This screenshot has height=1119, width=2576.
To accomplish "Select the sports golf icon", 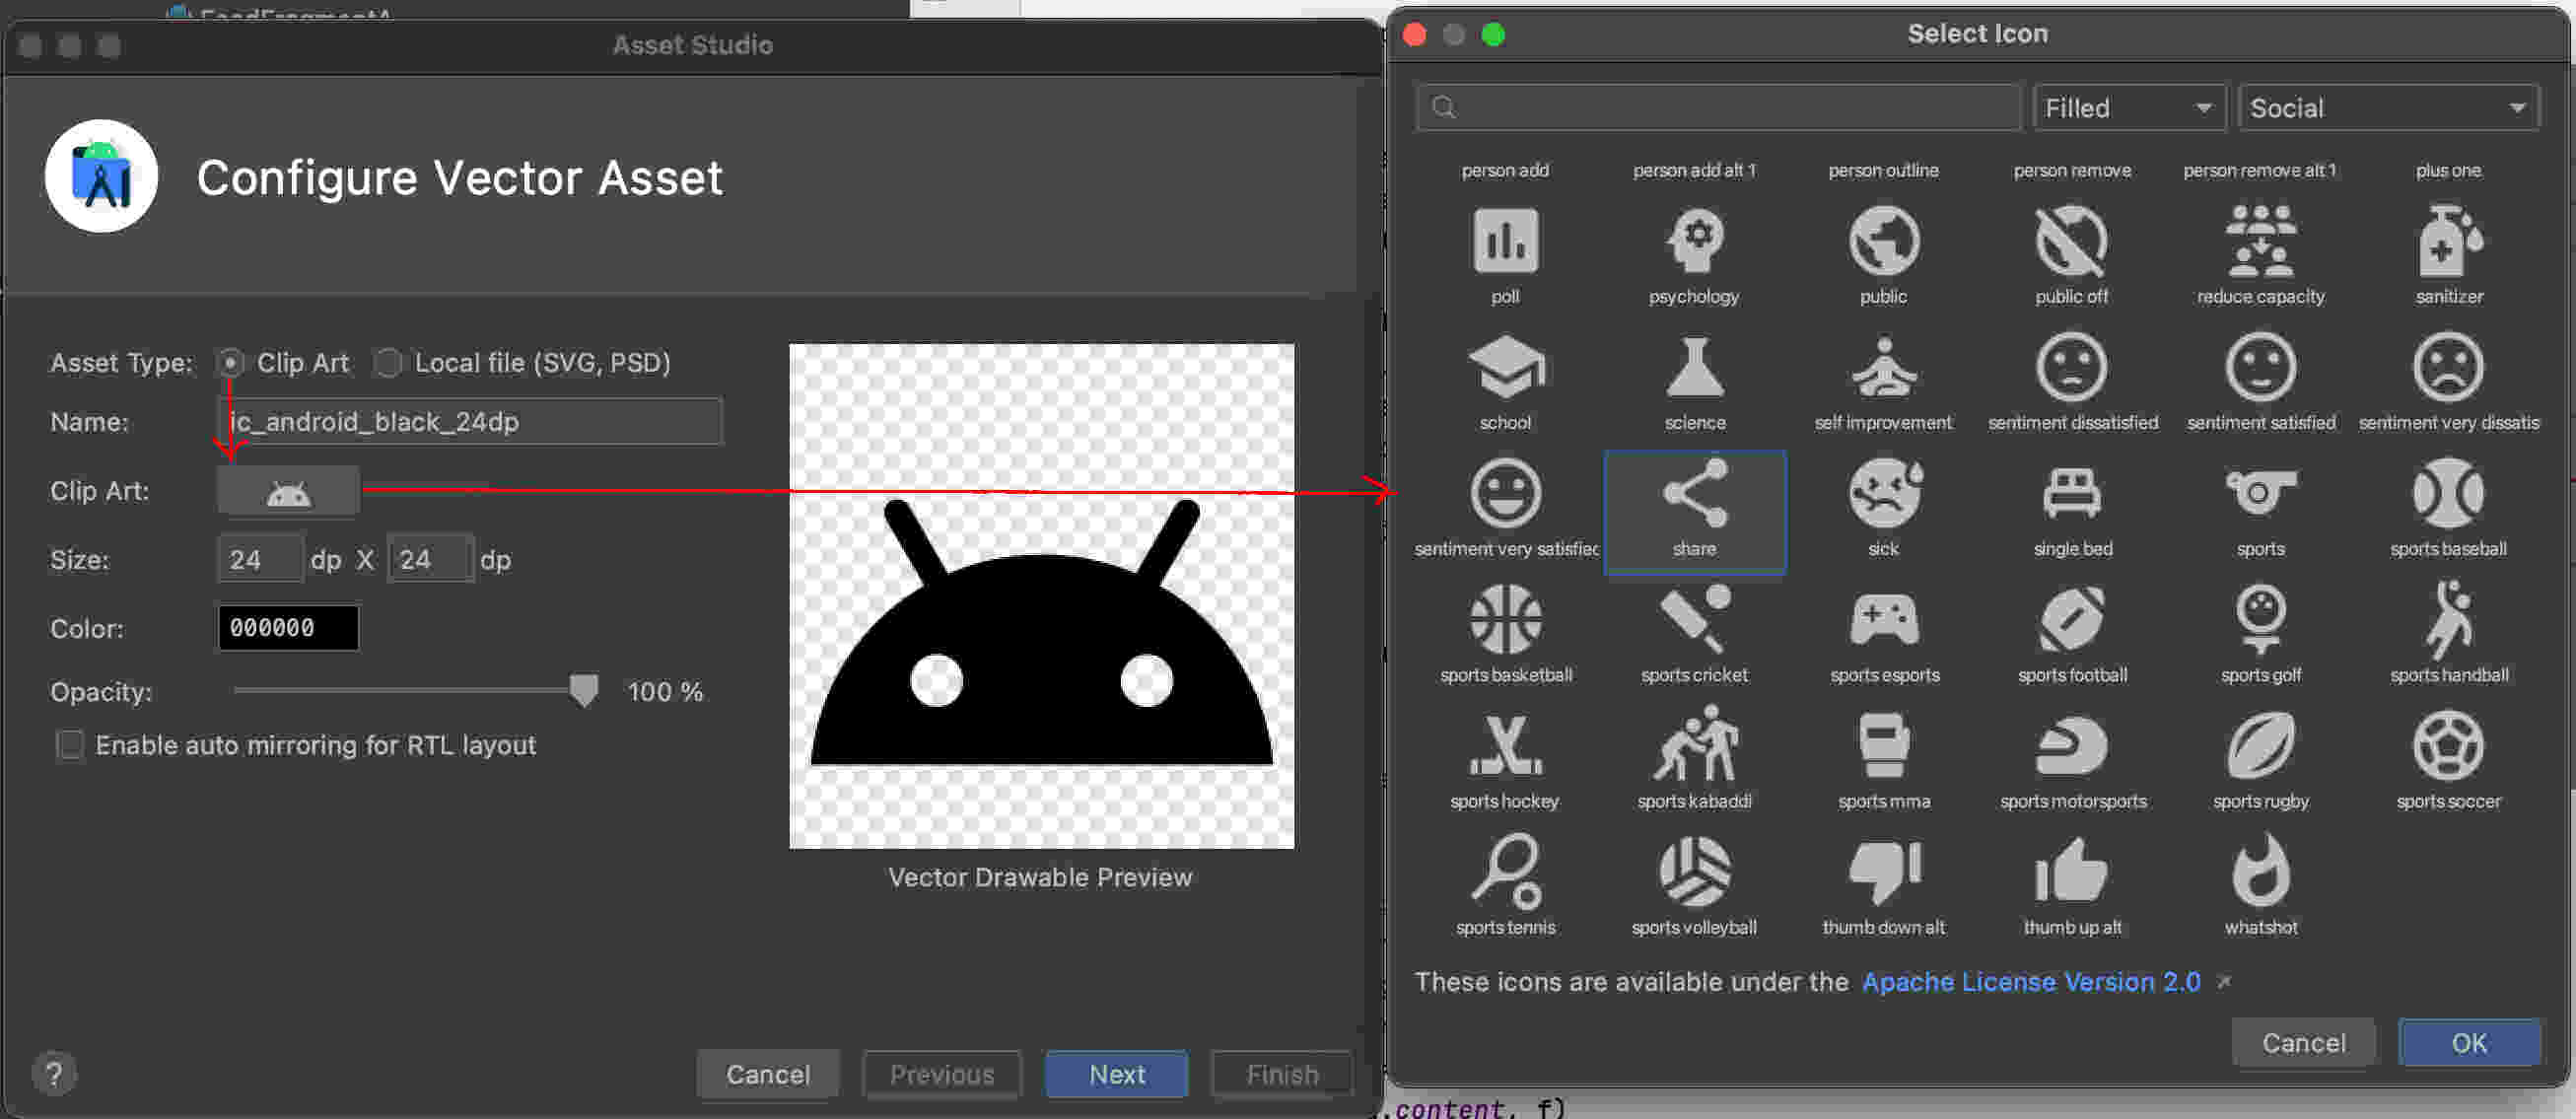I will pos(2260,619).
